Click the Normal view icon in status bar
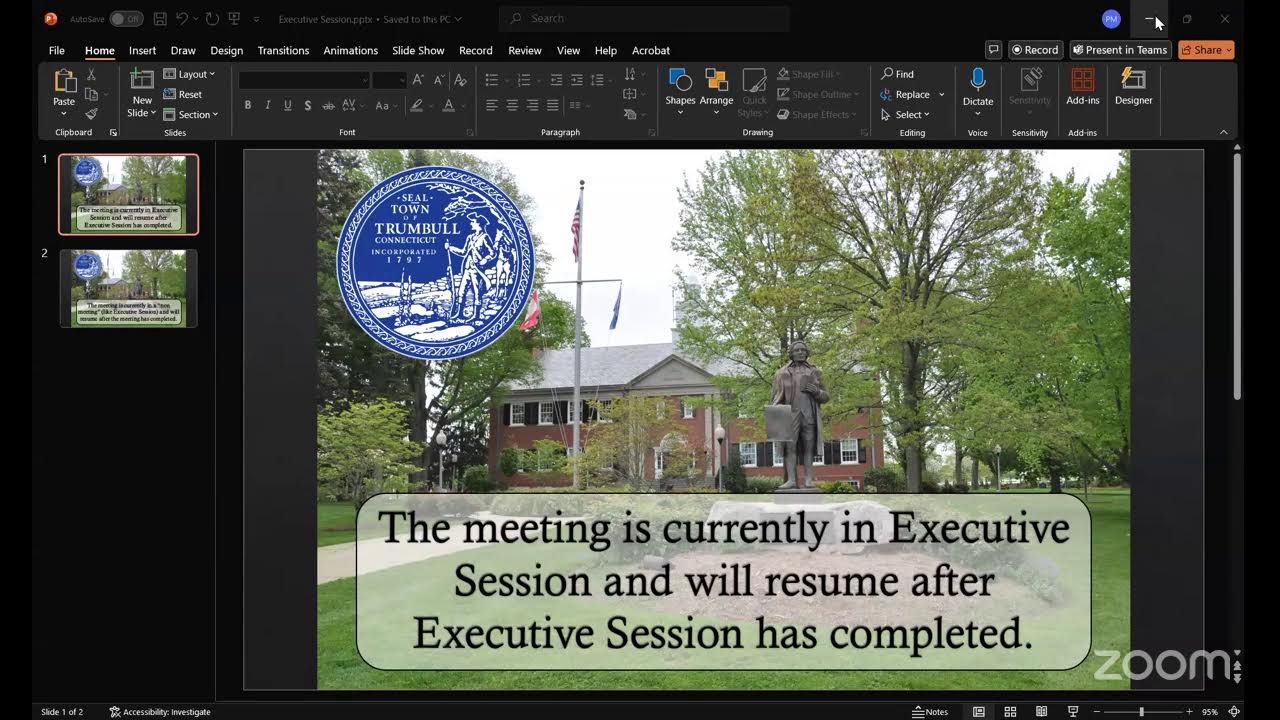The image size is (1280, 720). (x=979, y=712)
